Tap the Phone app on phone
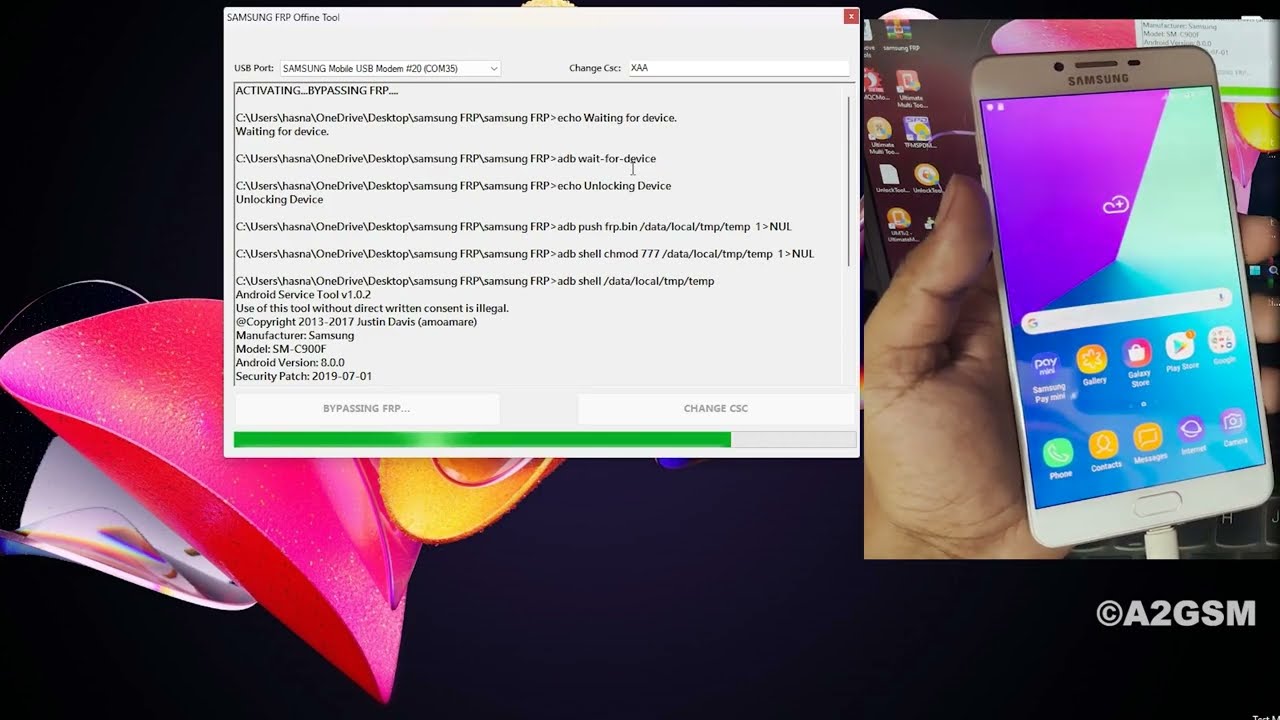The width and height of the screenshot is (1280, 720). (1058, 459)
